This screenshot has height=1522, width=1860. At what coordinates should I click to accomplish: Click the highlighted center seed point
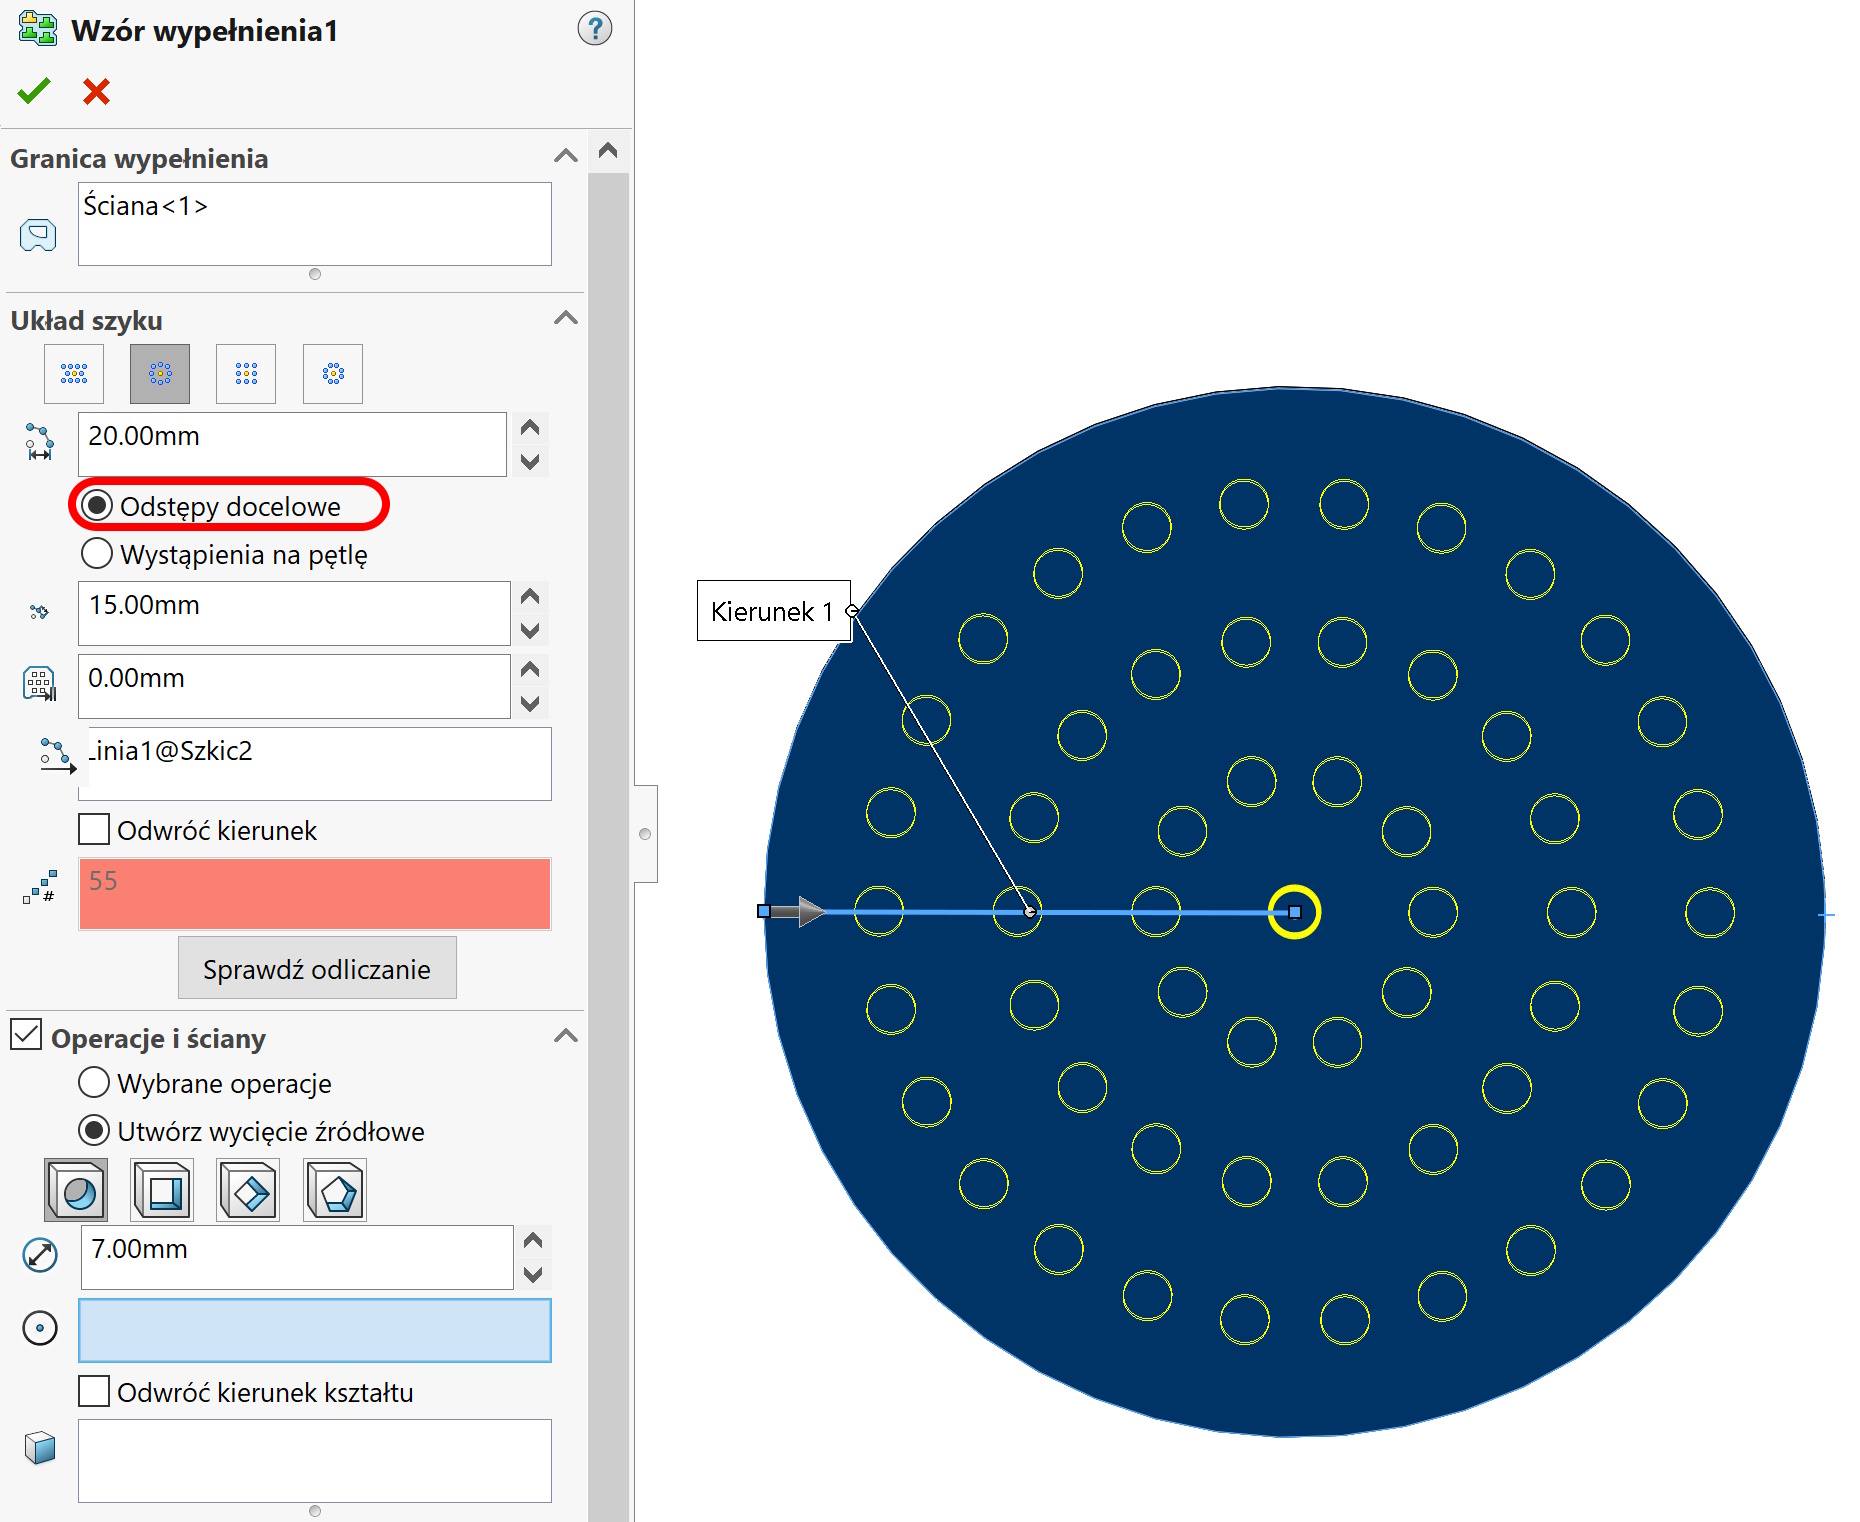pyautogui.click(x=1294, y=911)
